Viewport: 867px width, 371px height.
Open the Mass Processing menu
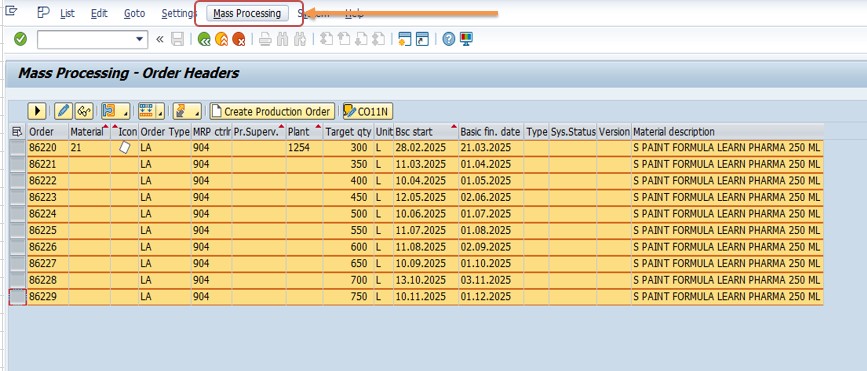(x=247, y=13)
